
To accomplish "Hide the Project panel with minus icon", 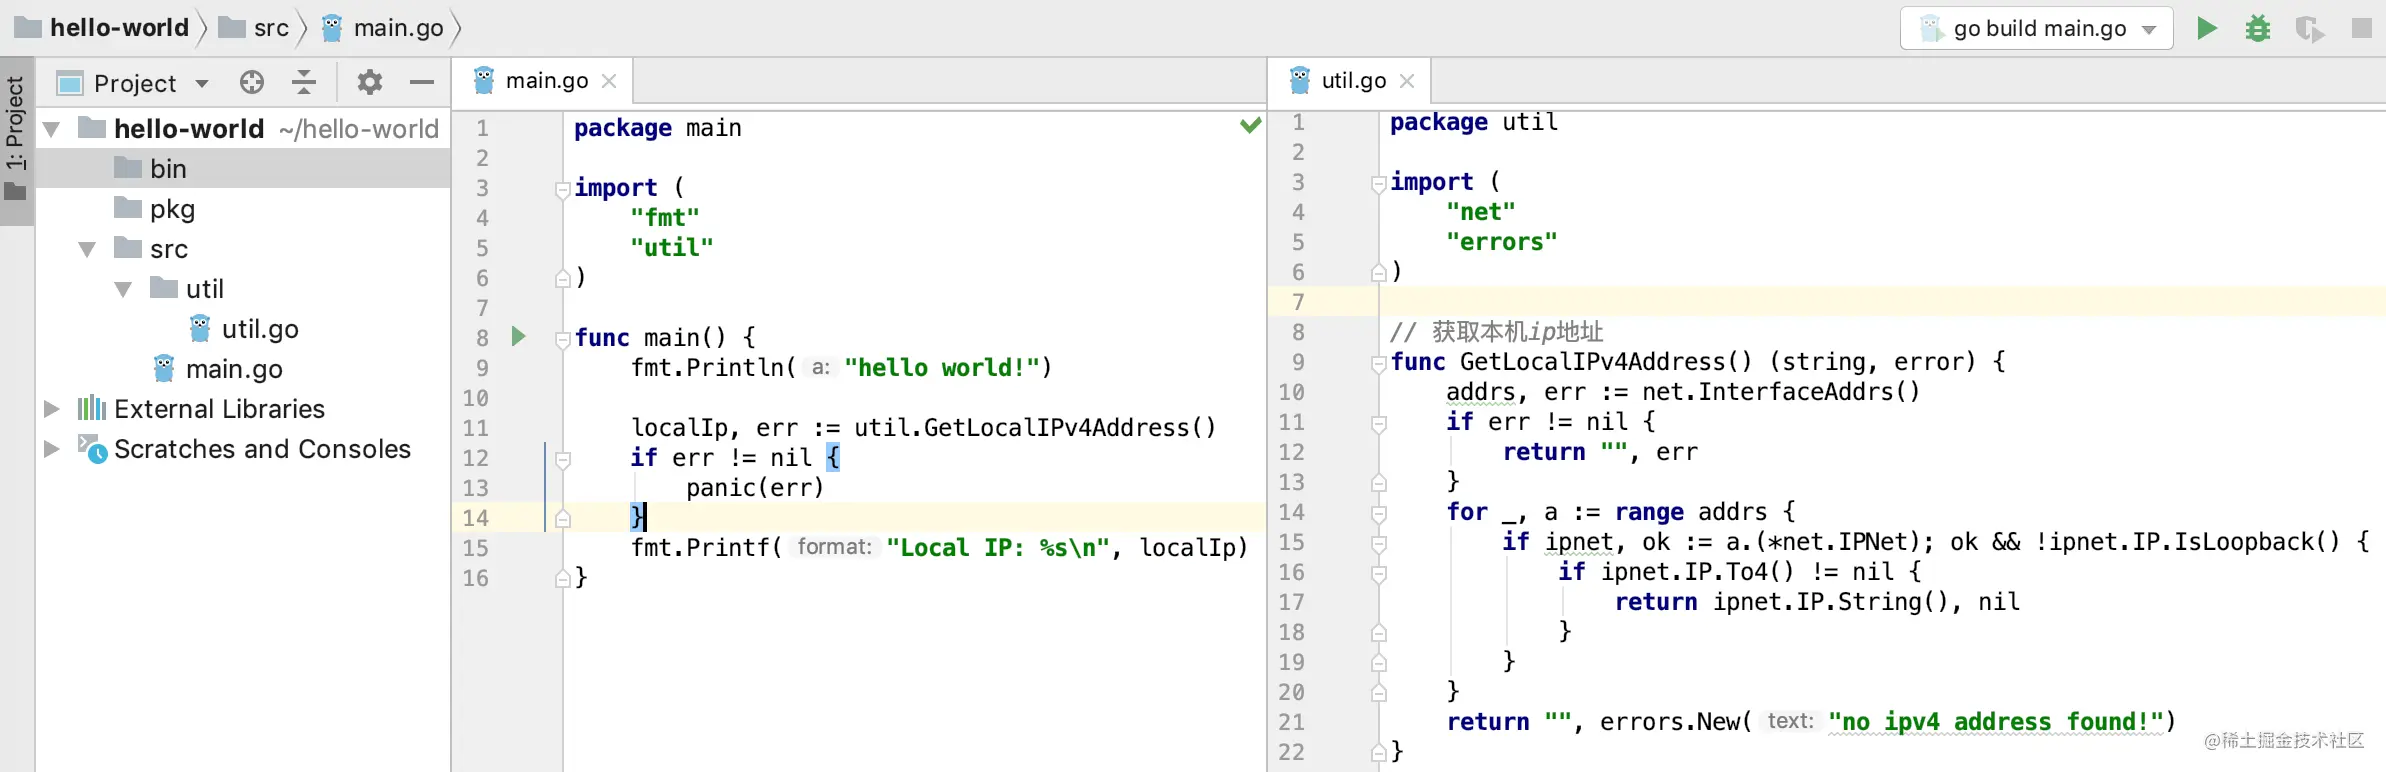I will [x=422, y=82].
